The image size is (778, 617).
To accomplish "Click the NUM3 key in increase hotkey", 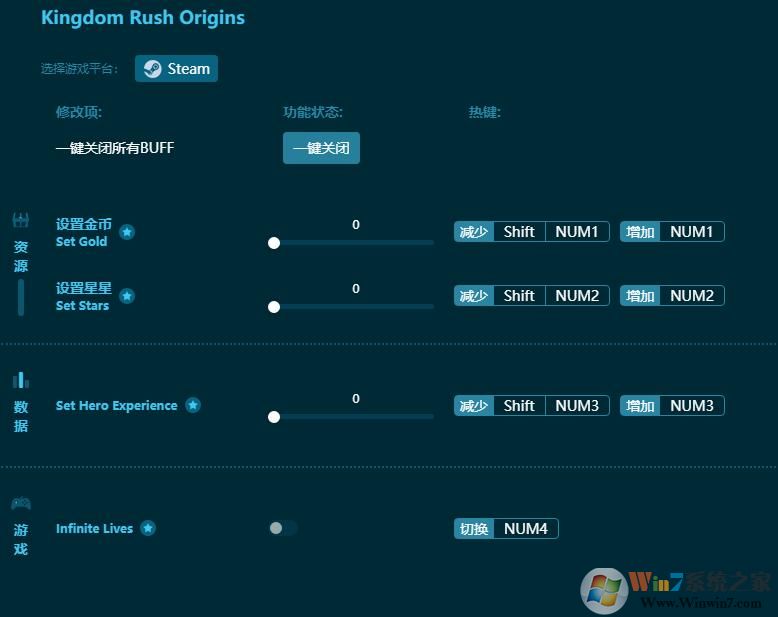I will coord(692,406).
